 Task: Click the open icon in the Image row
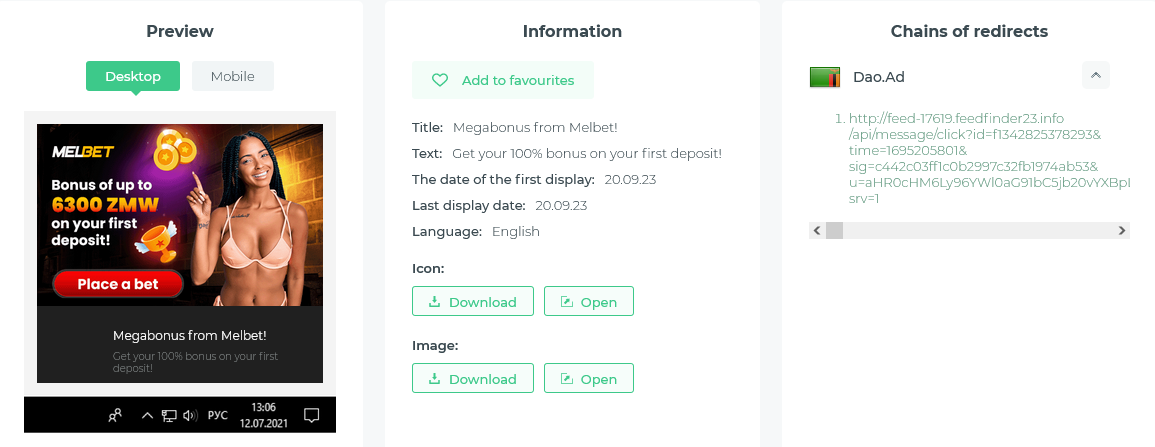click(x=567, y=379)
